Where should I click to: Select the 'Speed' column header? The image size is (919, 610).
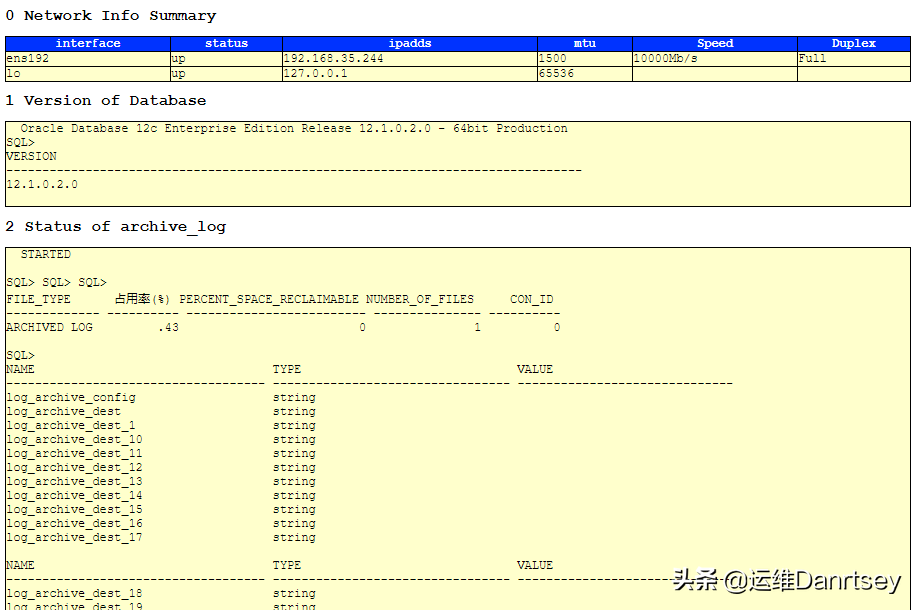(715, 44)
